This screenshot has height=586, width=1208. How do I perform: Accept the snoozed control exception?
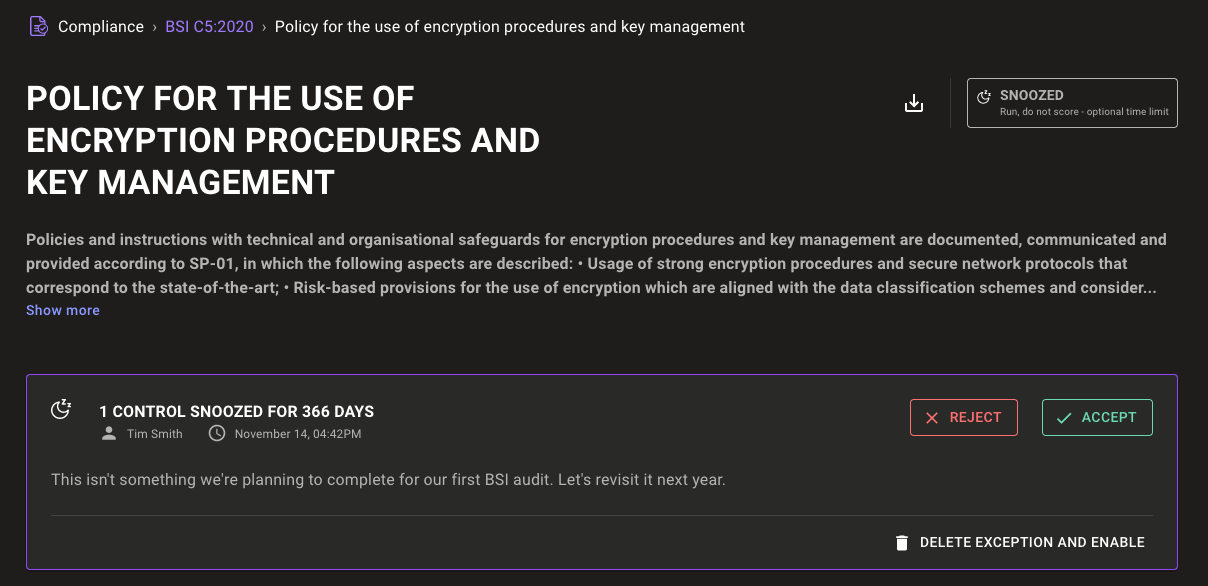[1097, 417]
